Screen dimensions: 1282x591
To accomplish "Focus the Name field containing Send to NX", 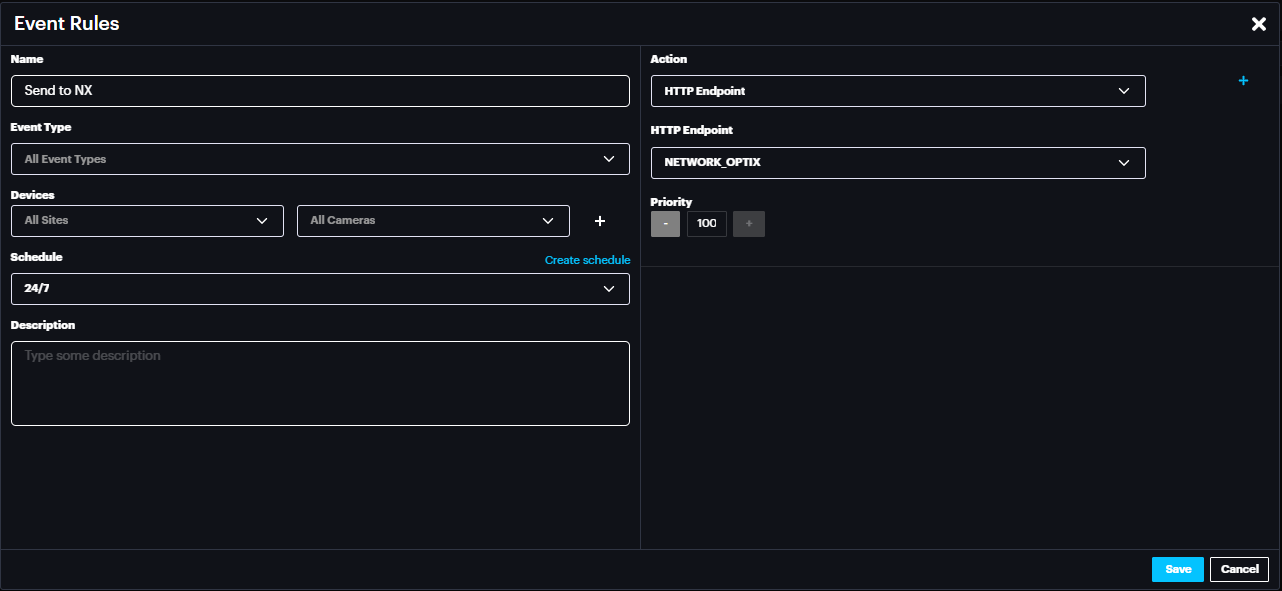I will click(x=320, y=91).
